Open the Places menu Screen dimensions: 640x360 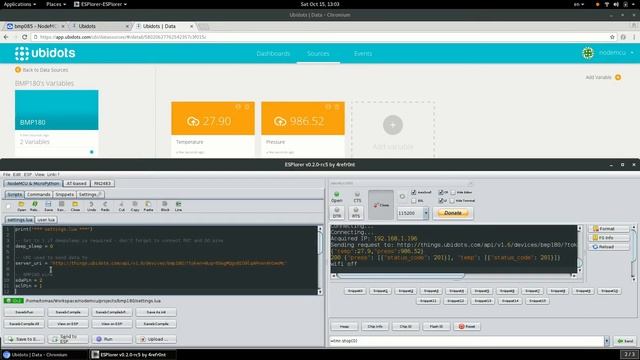click(56, 4)
